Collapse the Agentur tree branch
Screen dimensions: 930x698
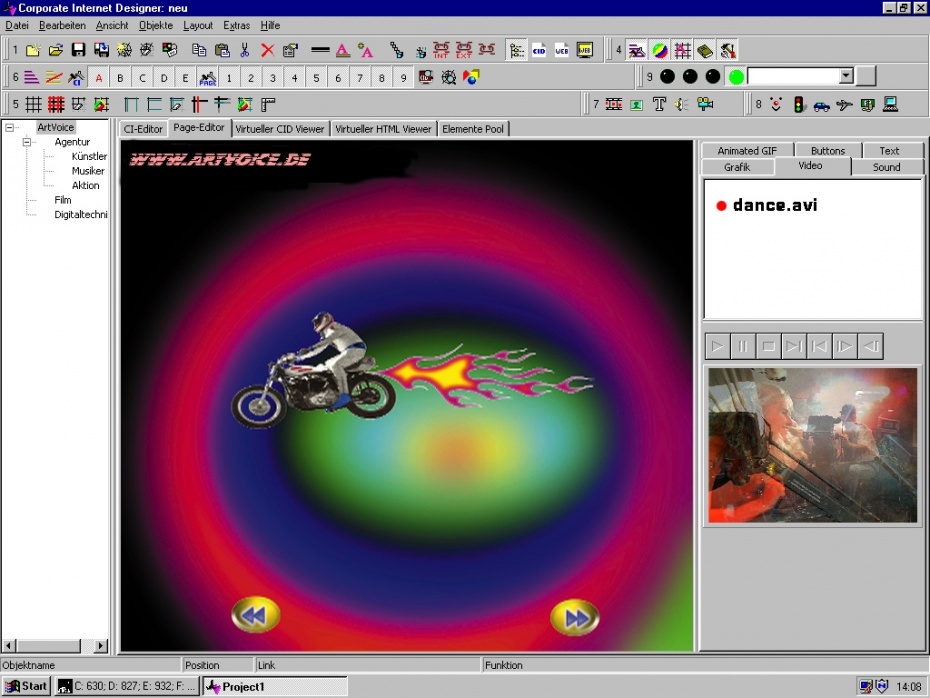coord(27,142)
